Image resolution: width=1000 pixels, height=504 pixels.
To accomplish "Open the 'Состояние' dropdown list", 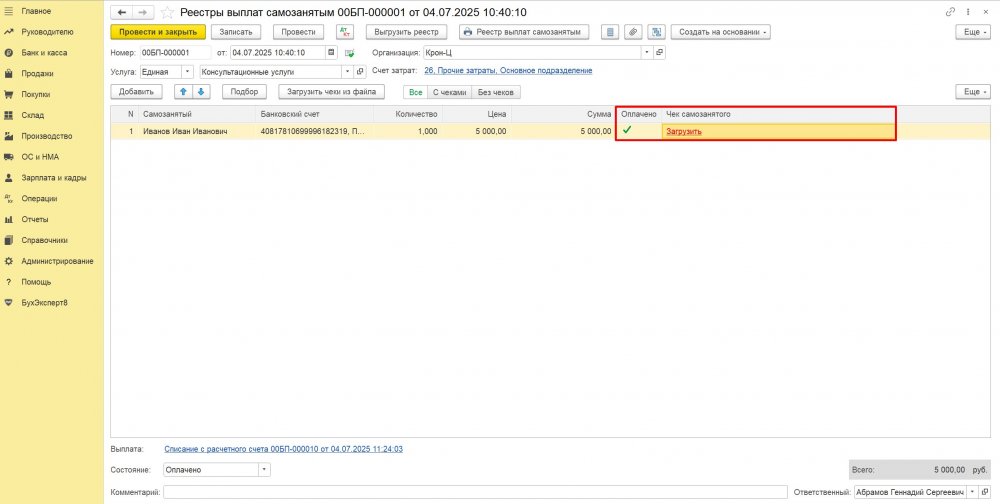I will pos(264,469).
